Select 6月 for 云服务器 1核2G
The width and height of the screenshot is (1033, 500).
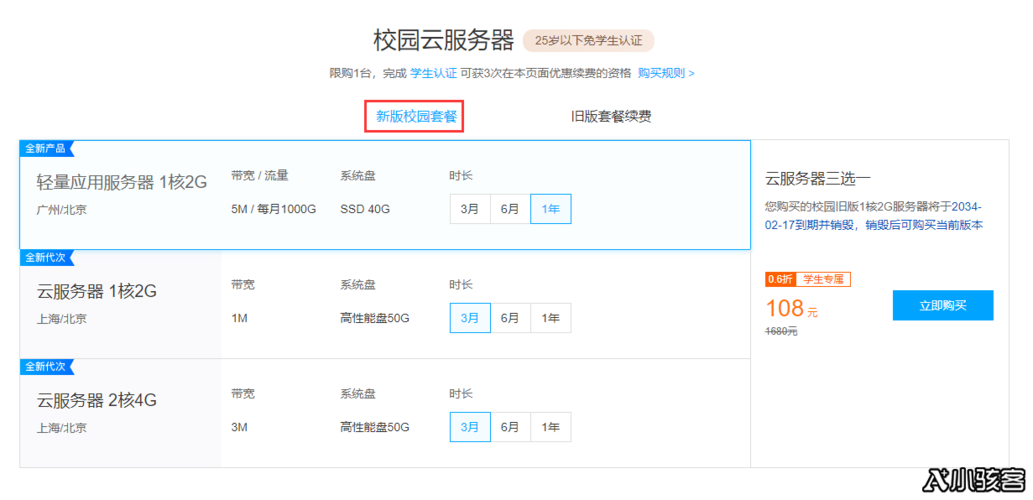(x=510, y=318)
